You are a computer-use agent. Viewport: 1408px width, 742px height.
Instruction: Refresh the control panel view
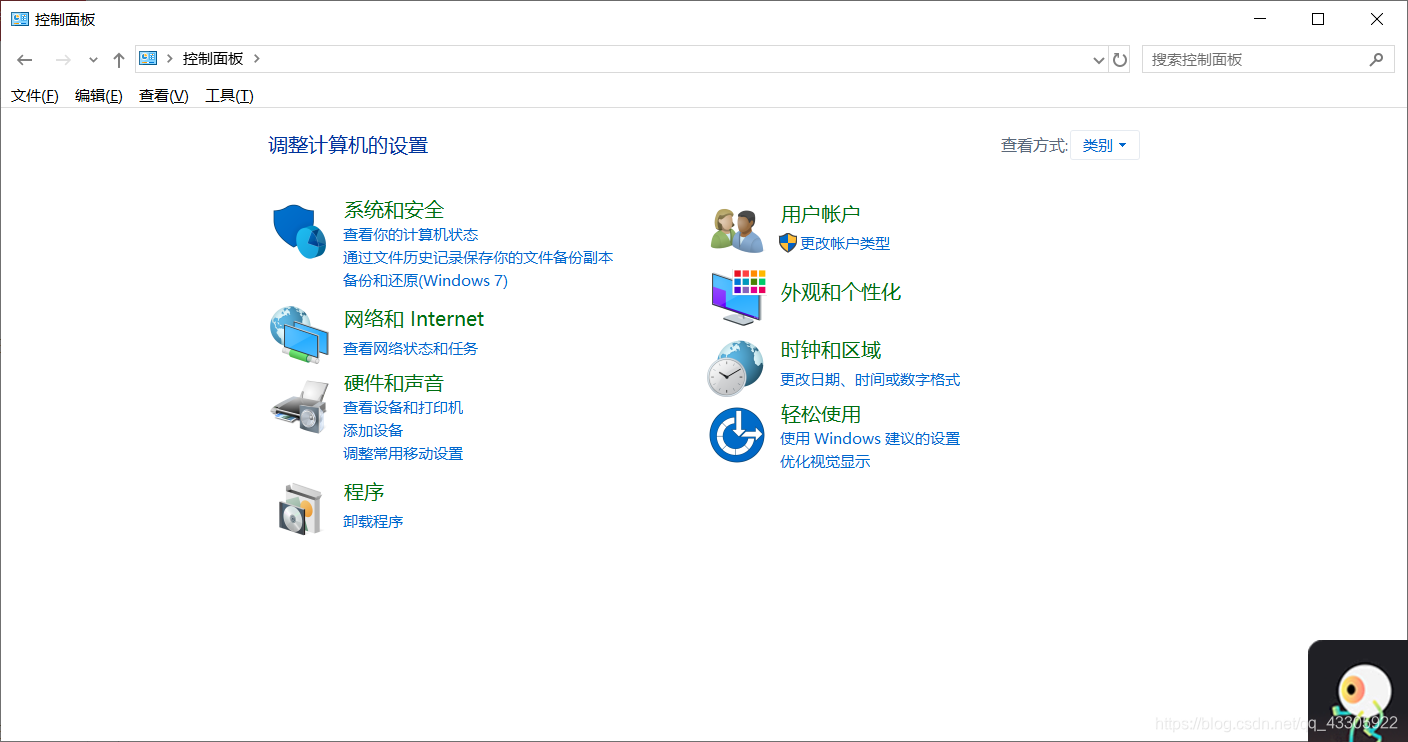(x=1120, y=60)
